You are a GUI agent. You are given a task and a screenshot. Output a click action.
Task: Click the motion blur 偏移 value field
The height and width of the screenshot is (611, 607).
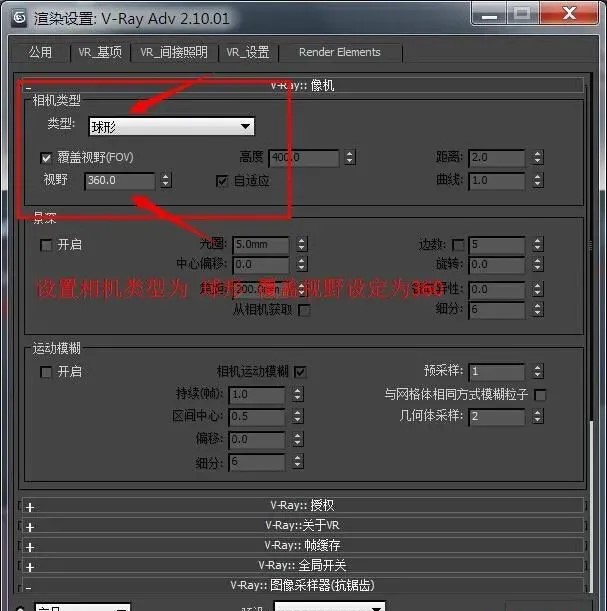click(257, 440)
